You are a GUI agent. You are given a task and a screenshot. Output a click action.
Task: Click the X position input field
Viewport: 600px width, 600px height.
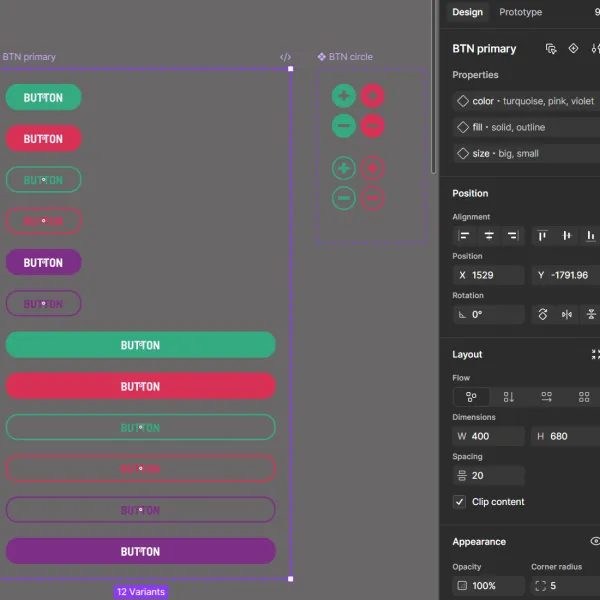pyautogui.click(x=489, y=275)
